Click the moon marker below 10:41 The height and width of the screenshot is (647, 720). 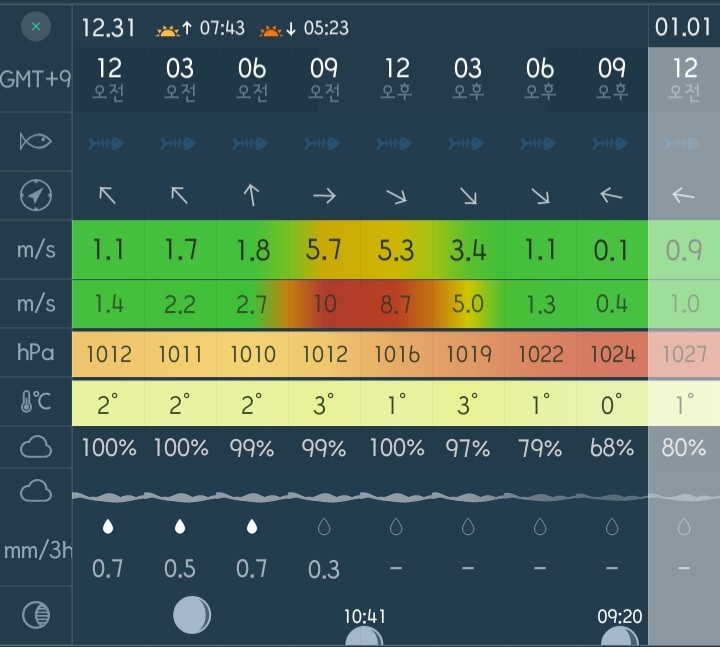(364, 636)
